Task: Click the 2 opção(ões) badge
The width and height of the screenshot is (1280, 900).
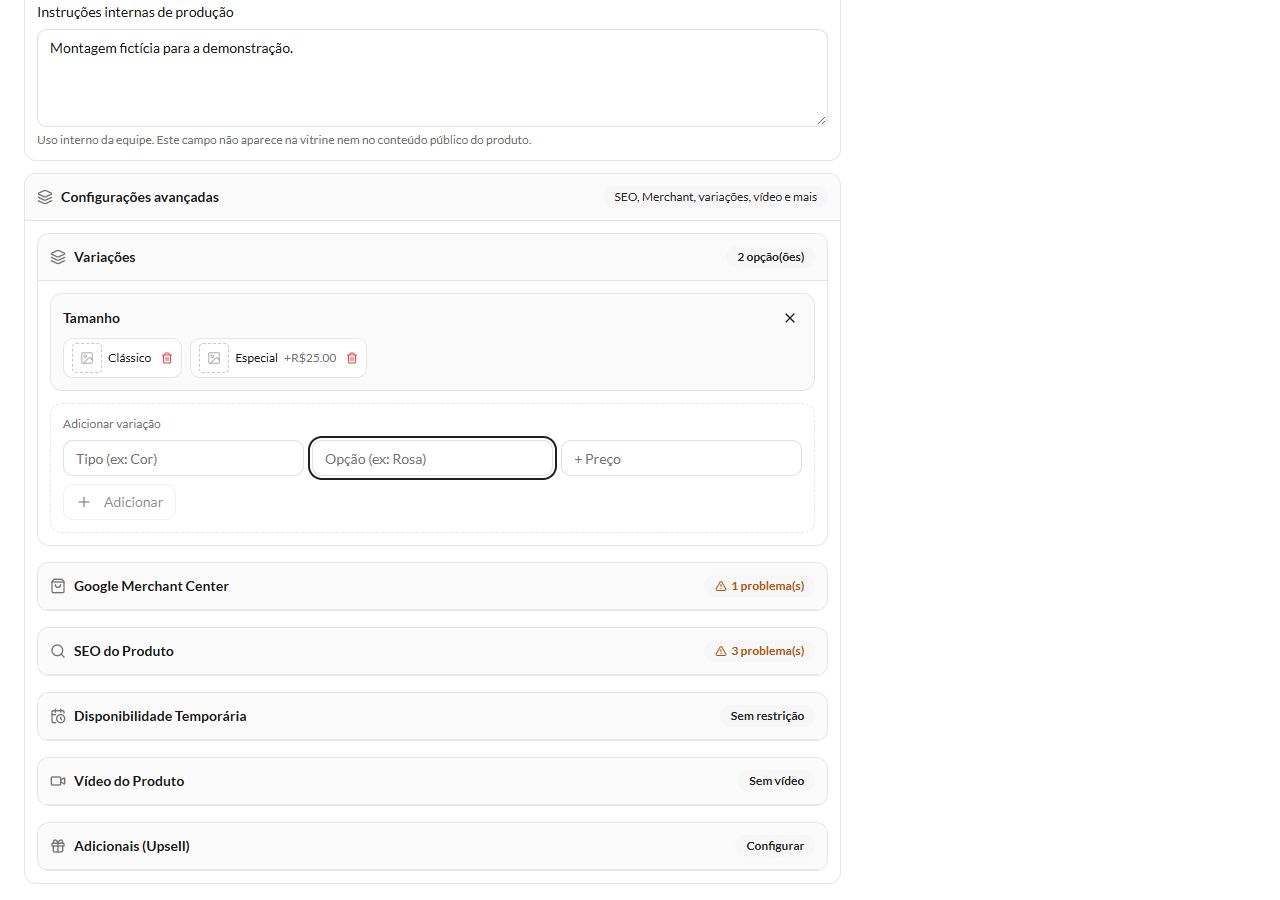Action: (x=771, y=257)
